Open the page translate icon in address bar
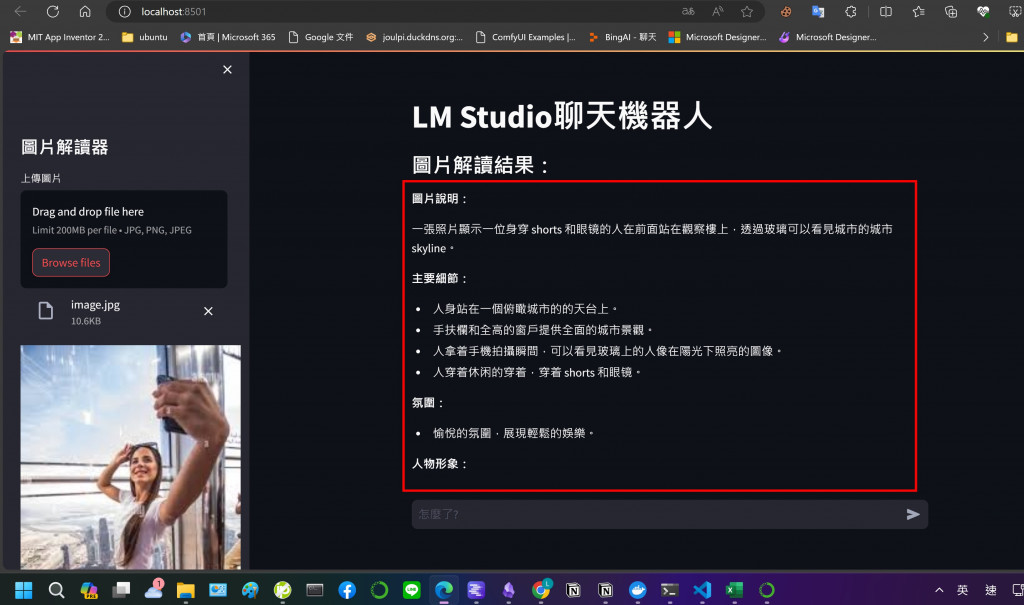The height and width of the screenshot is (605, 1024). point(688,11)
